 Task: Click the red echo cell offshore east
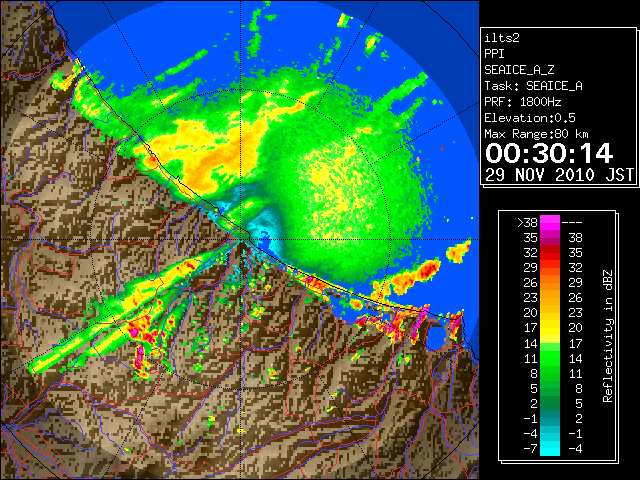(427, 269)
